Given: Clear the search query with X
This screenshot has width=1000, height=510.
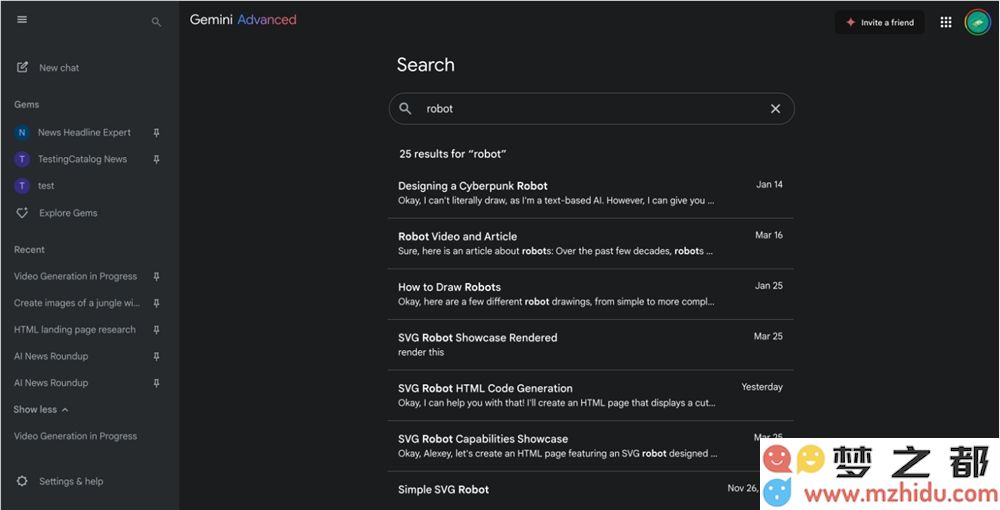Looking at the screenshot, I should [776, 109].
